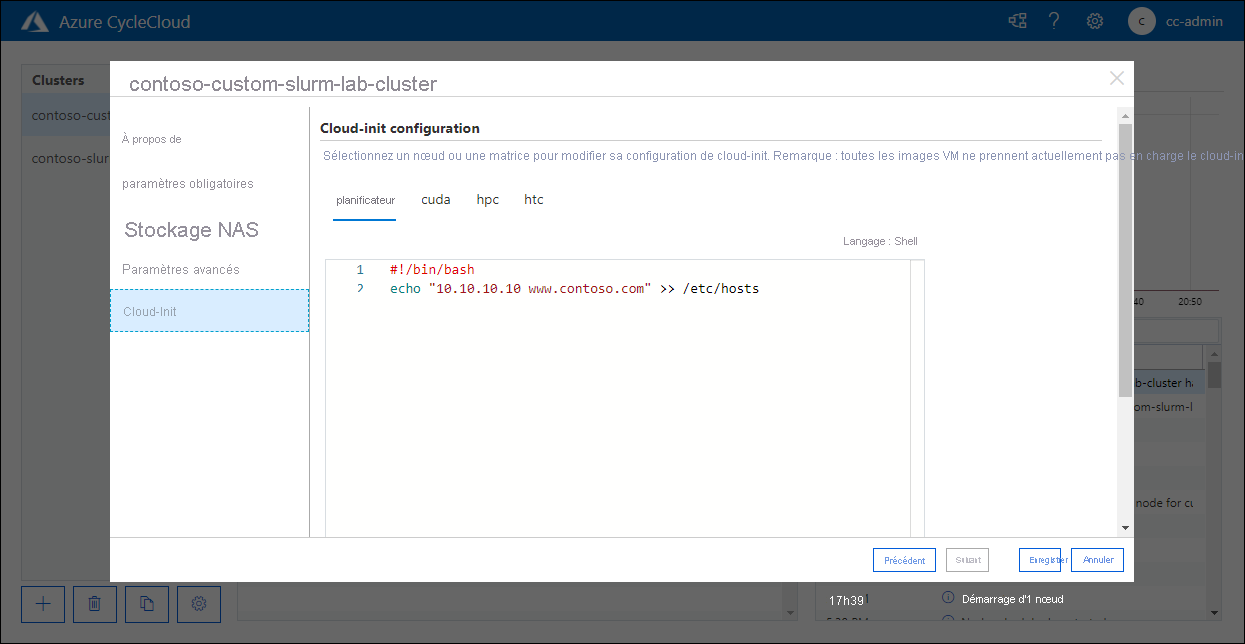Select the planificateur tab

tap(364, 199)
